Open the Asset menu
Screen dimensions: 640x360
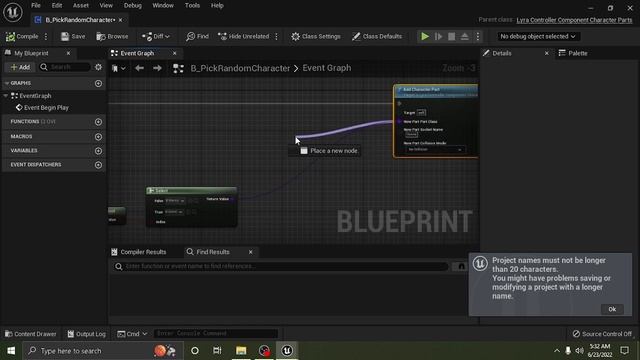click(80, 6)
